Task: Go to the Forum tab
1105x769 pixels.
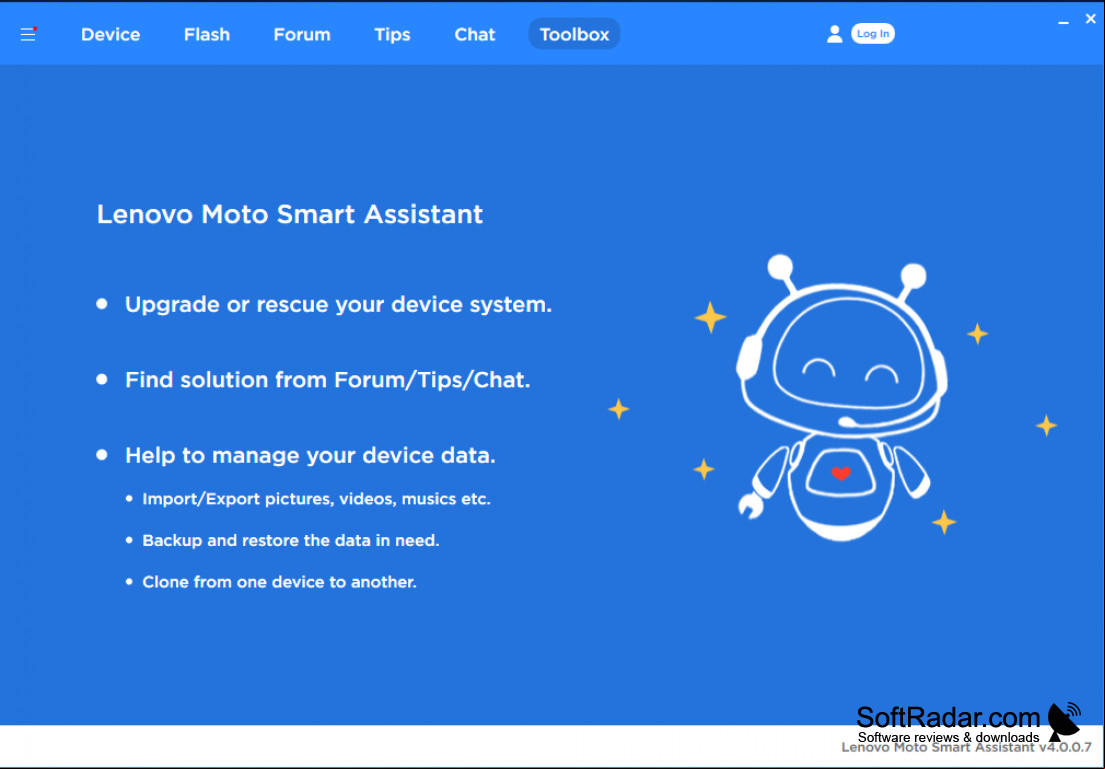Action: (302, 35)
